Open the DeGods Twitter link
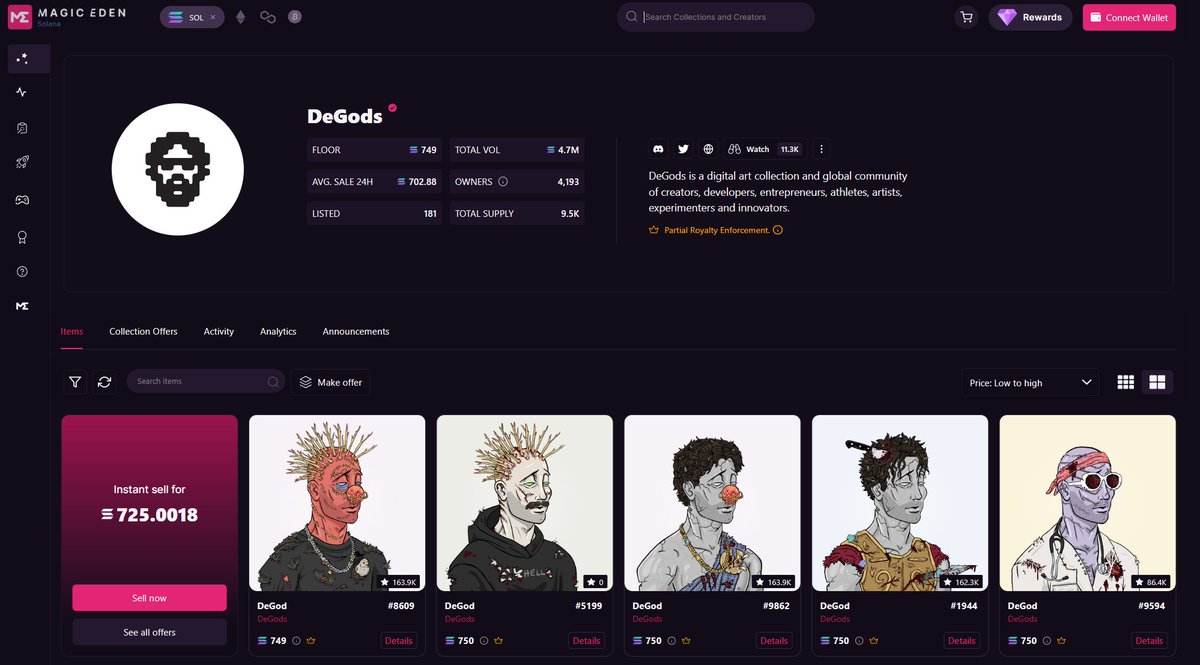 coord(683,149)
